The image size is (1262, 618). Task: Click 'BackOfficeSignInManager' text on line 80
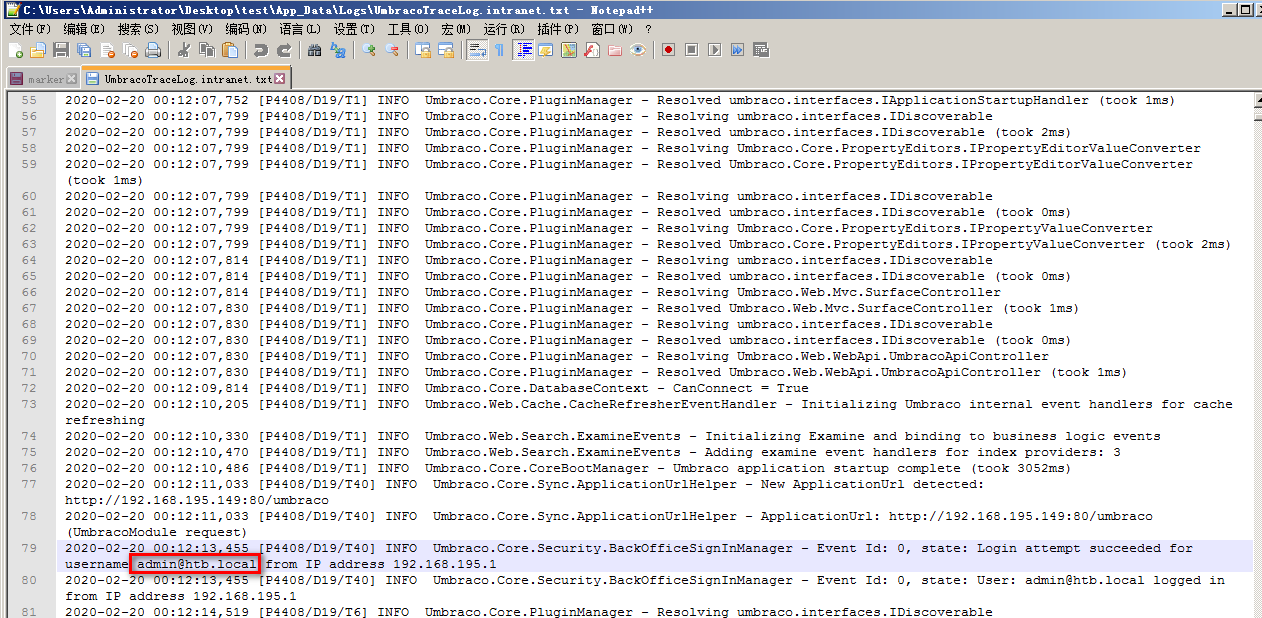point(700,580)
